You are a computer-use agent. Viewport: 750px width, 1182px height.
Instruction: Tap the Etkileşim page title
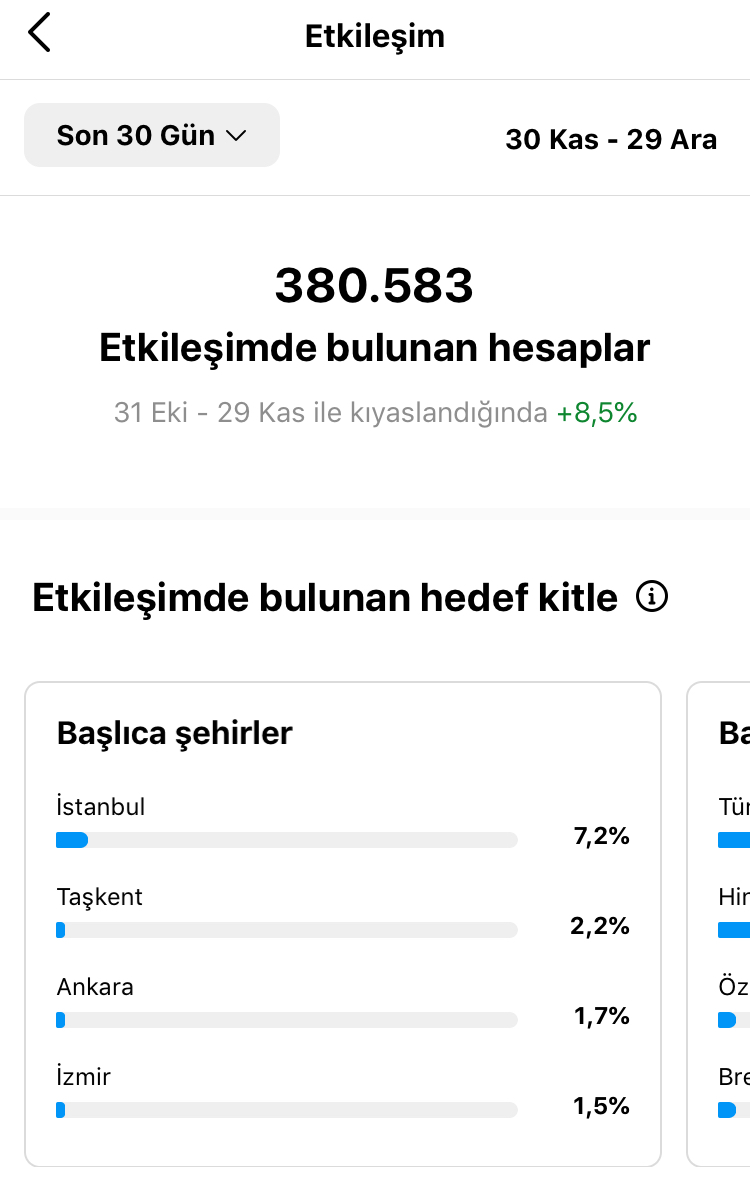coord(375,36)
